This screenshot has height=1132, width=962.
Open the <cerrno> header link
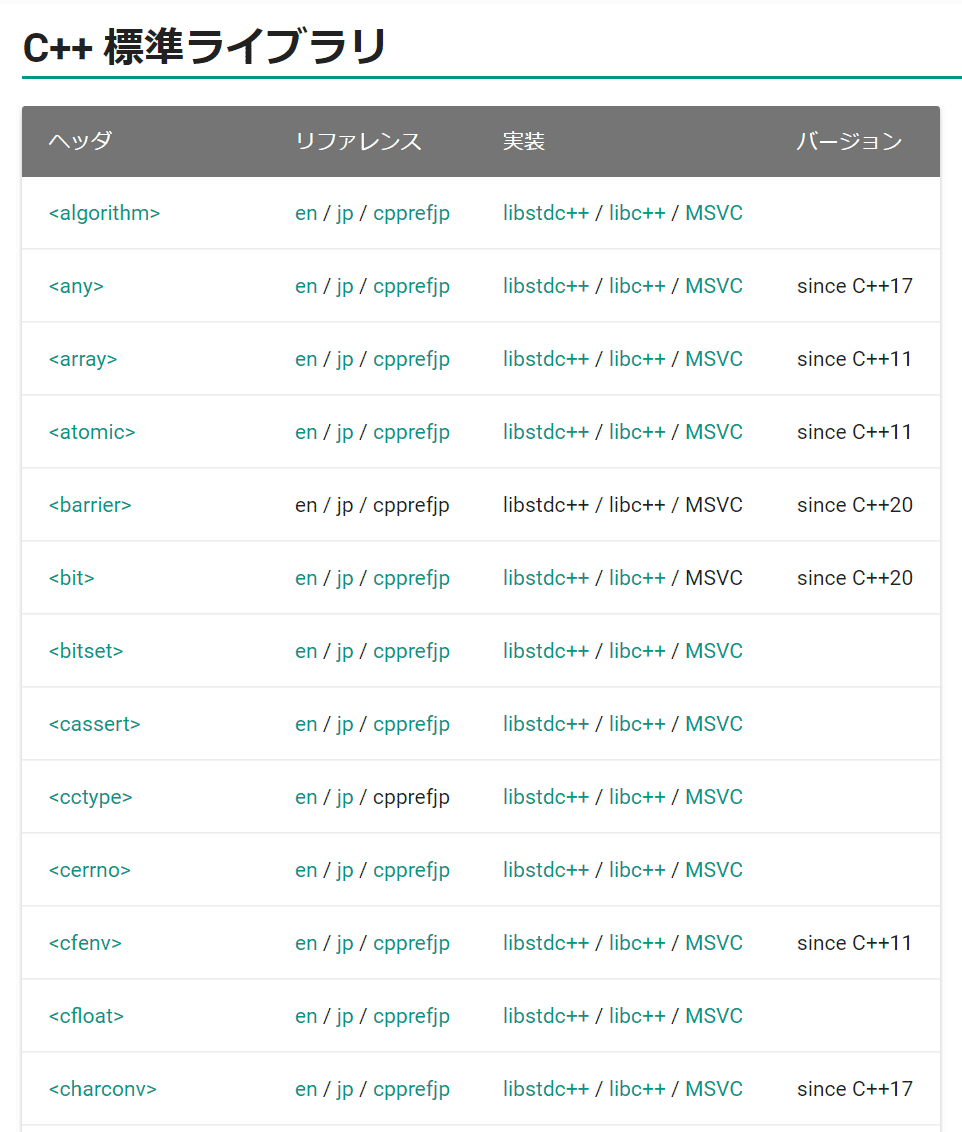(x=89, y=869)
